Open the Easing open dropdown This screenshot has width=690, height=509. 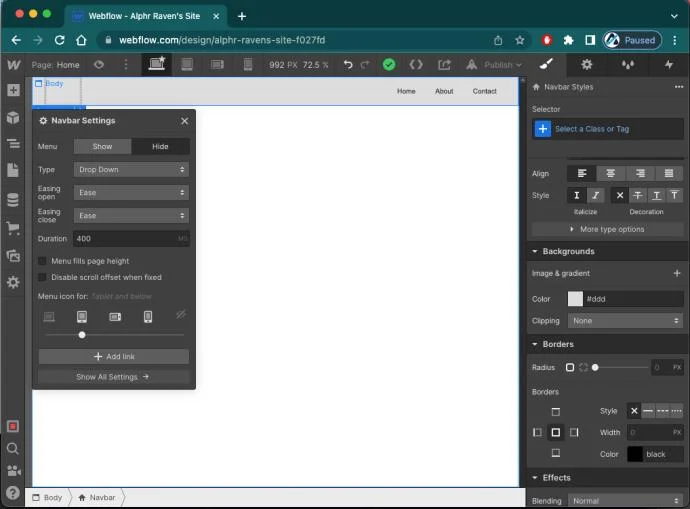click(131, 193)
